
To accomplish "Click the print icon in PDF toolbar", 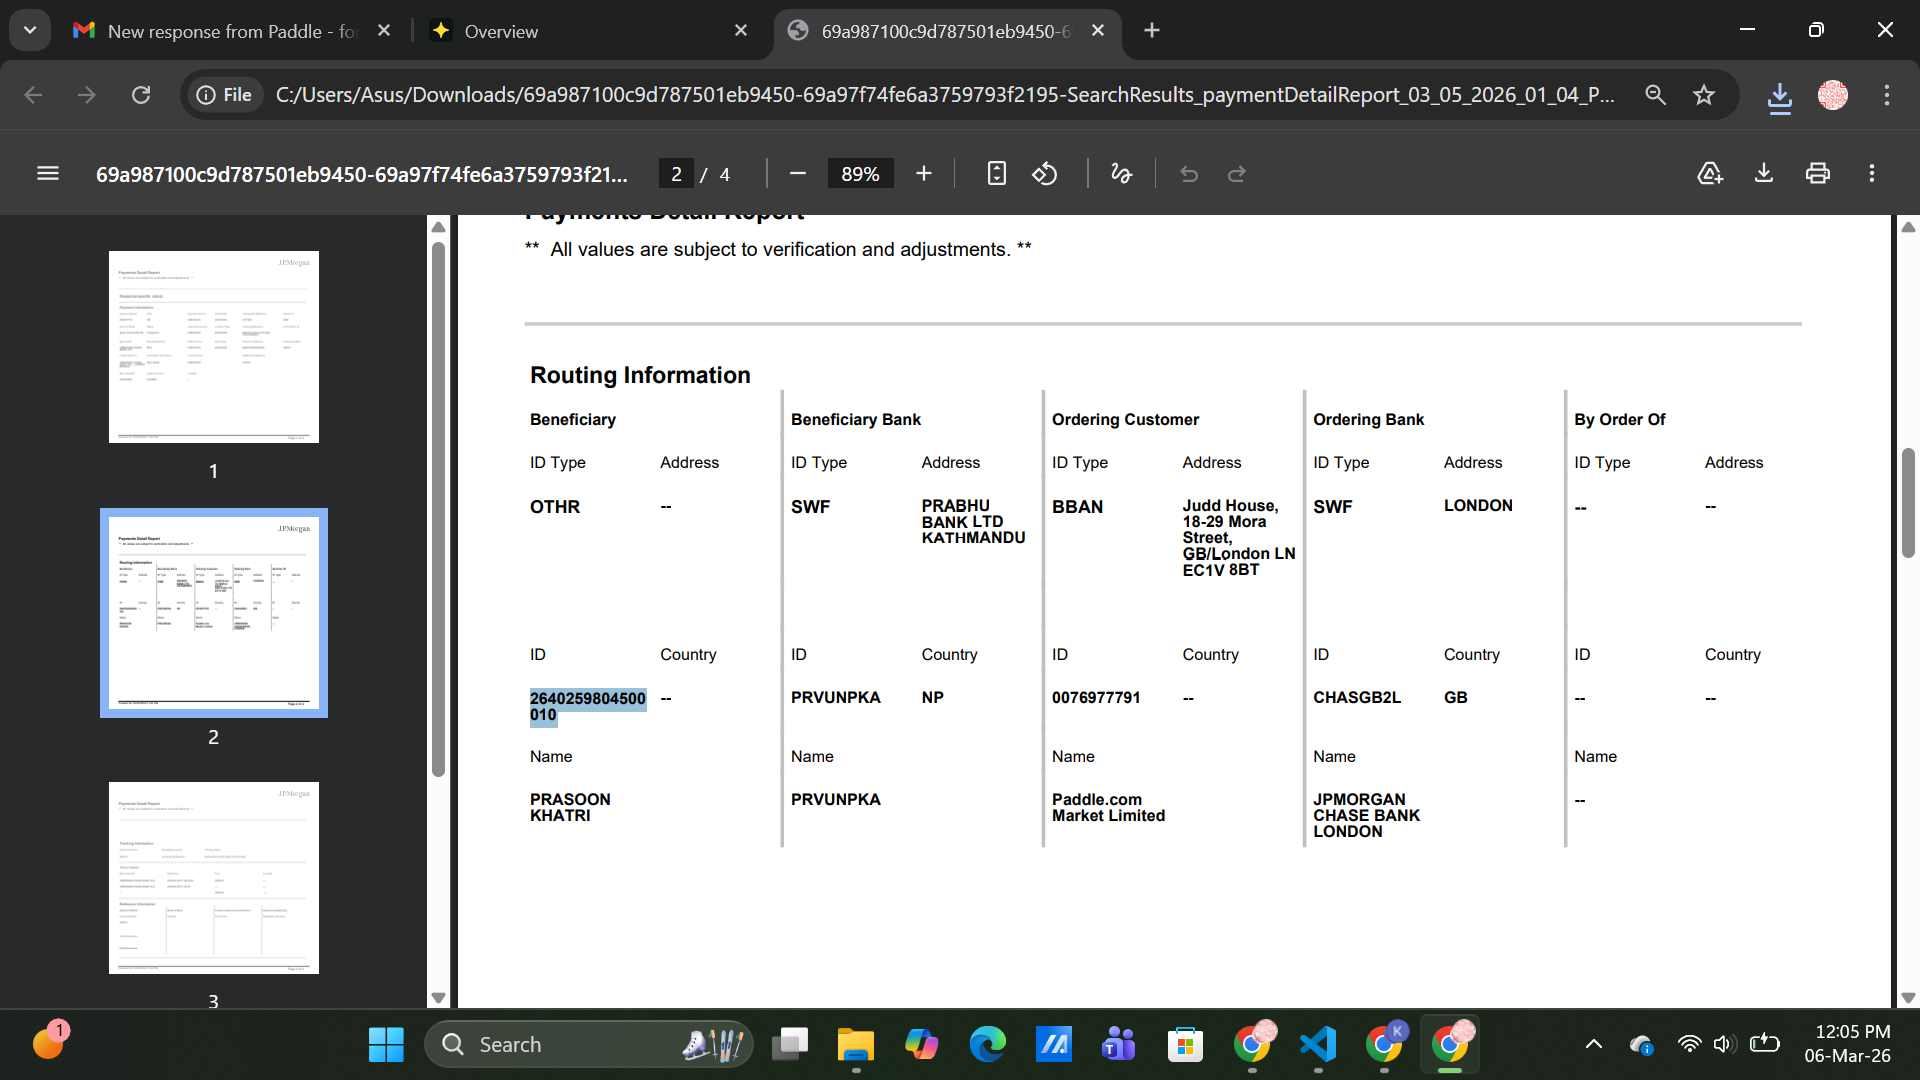I will pyautogui.click(x=1817, y=174).
